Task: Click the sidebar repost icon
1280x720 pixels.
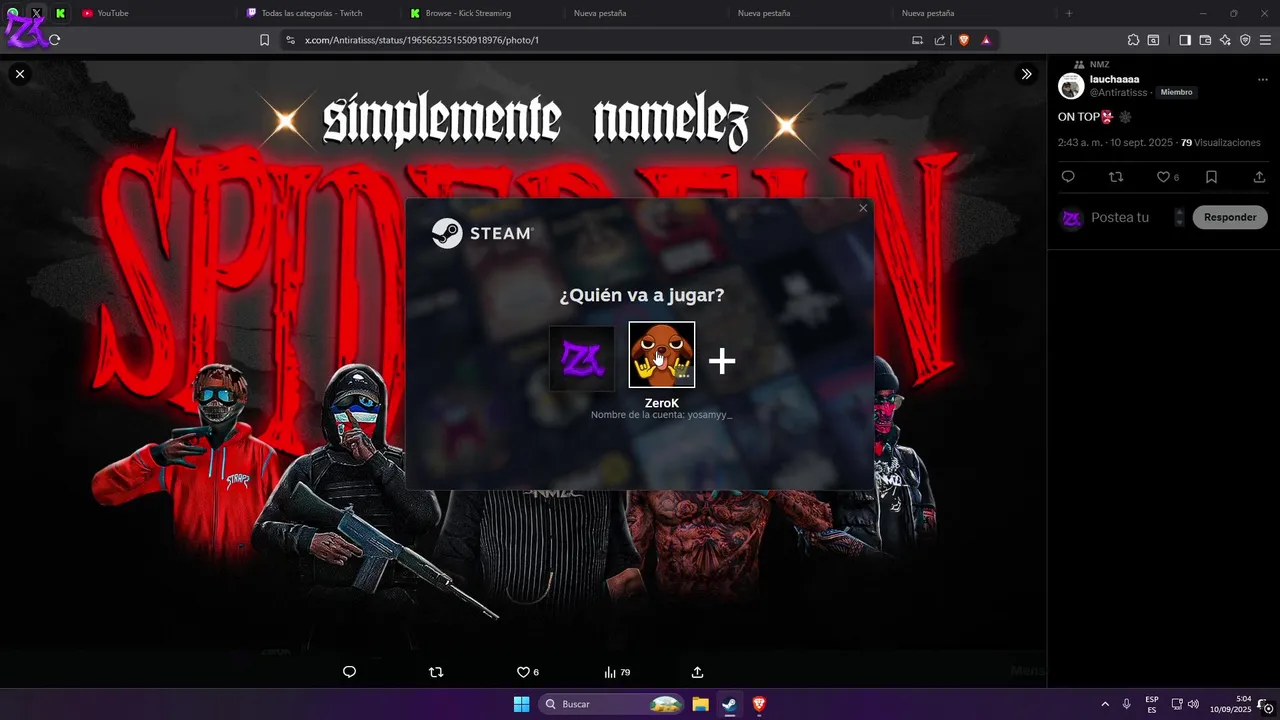Action: coord(1116,177)
